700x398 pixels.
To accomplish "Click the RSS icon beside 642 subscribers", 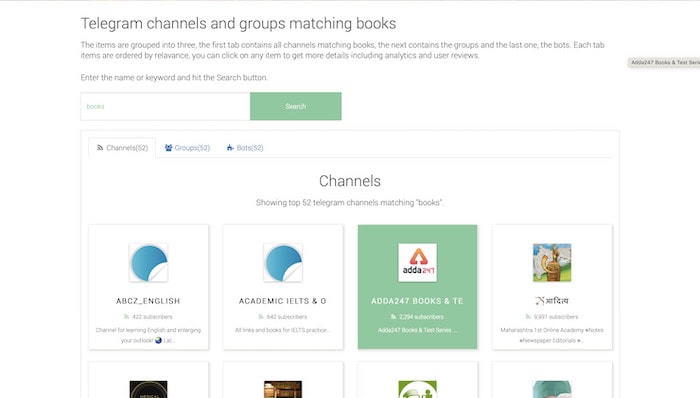I will point(261,317).
